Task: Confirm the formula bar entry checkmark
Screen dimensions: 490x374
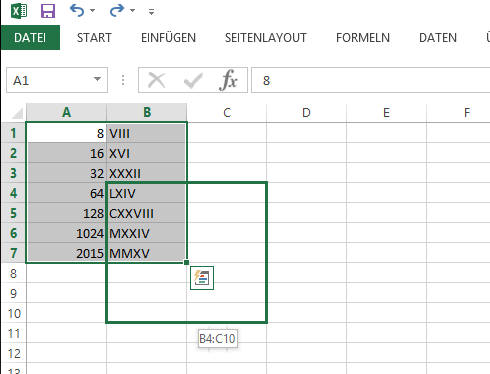Action: click(193, 80)
